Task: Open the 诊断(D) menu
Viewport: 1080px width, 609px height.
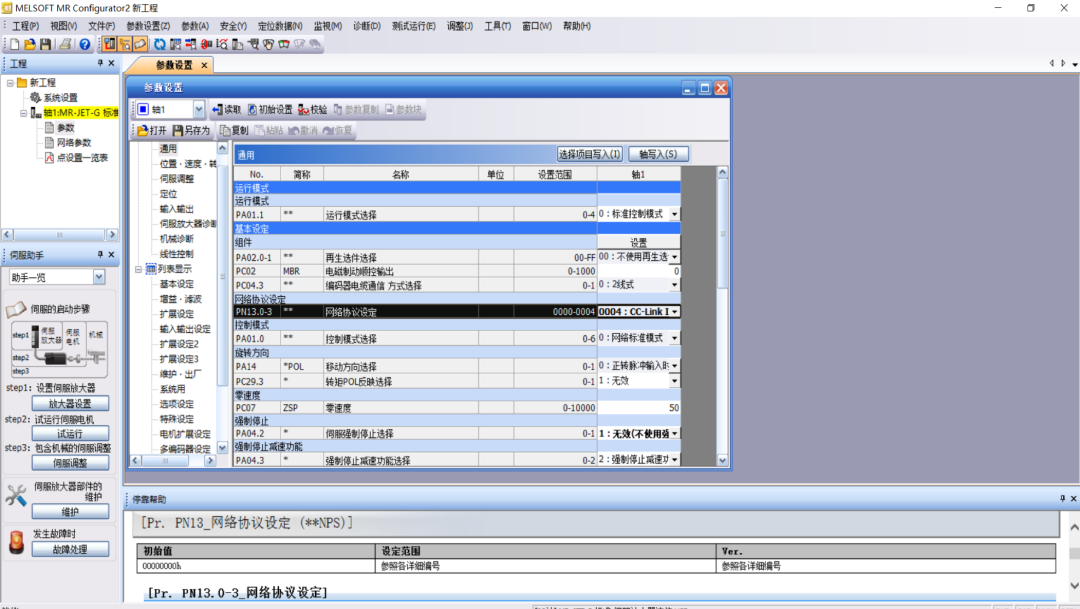Action: coord(366,26)
